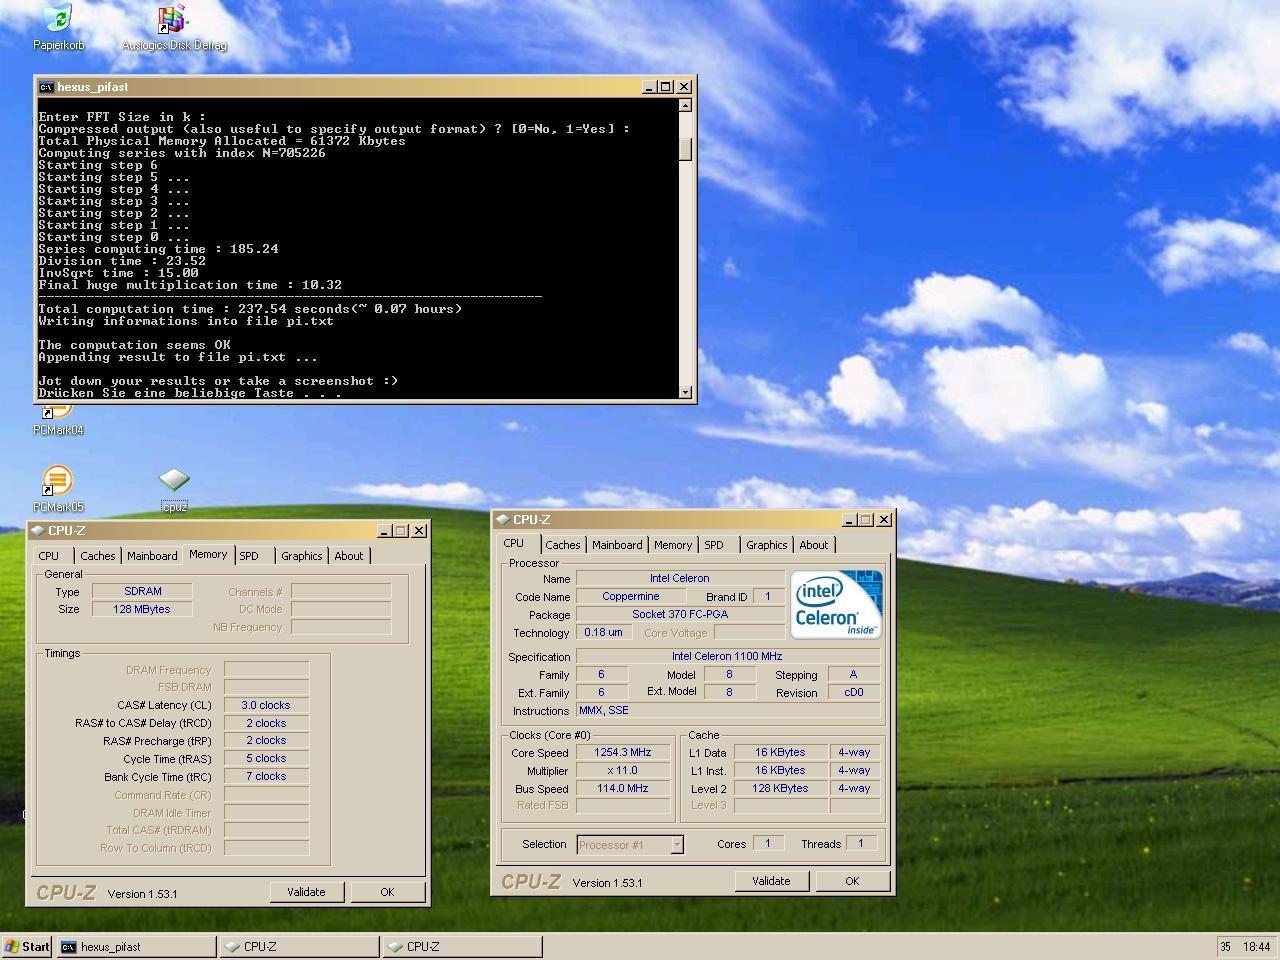Click the Intel Celeron inside logo
Image resolution: width=1280 pixels, height=960 pixels.
(x=836, y=604)
